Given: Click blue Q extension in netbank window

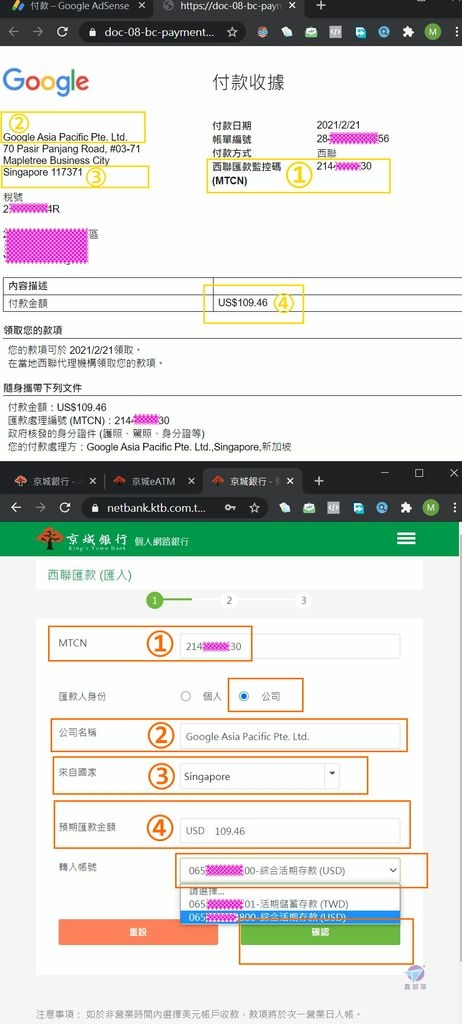Looking at the screenshot, I should 383,507.
